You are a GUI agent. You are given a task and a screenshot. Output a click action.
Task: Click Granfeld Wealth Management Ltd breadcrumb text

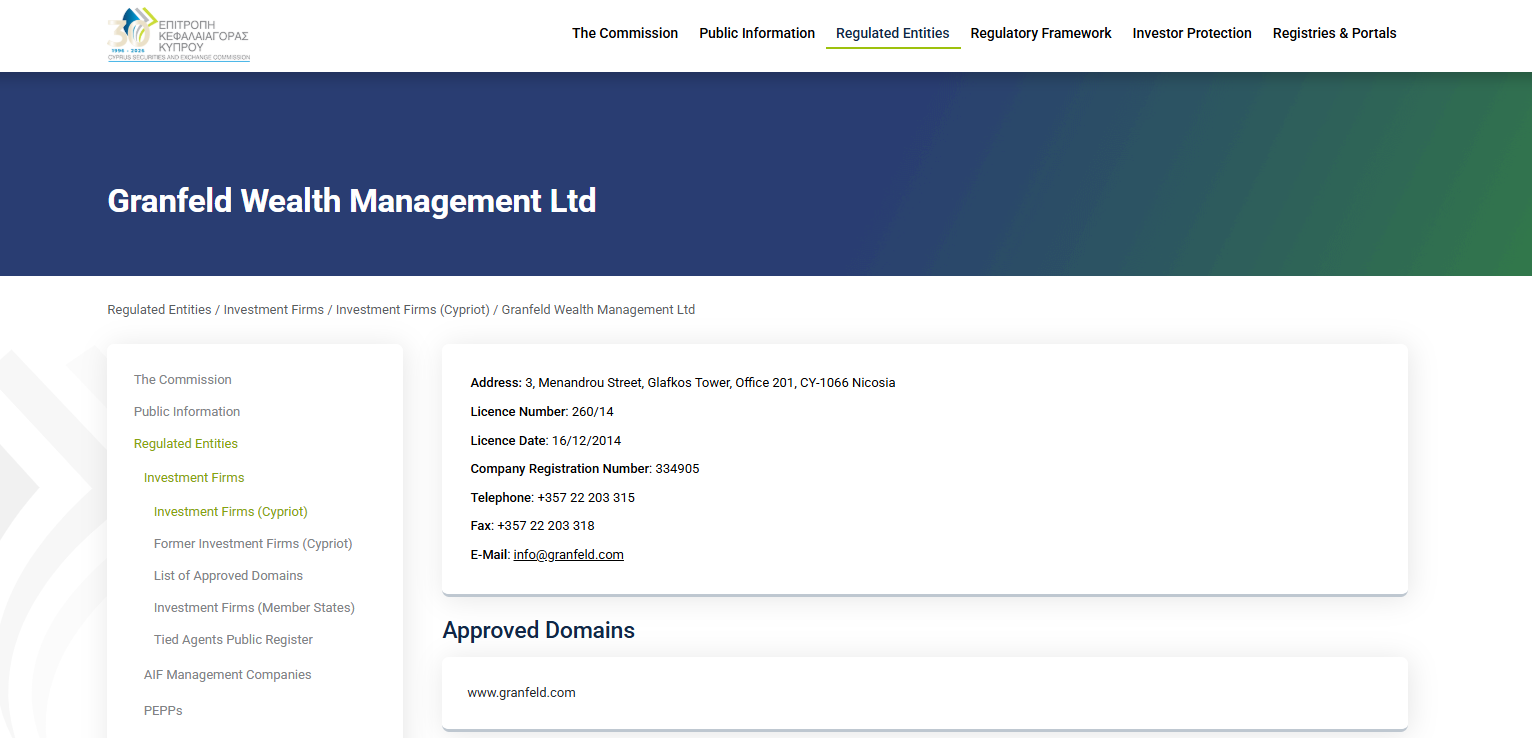coord(598,310)
